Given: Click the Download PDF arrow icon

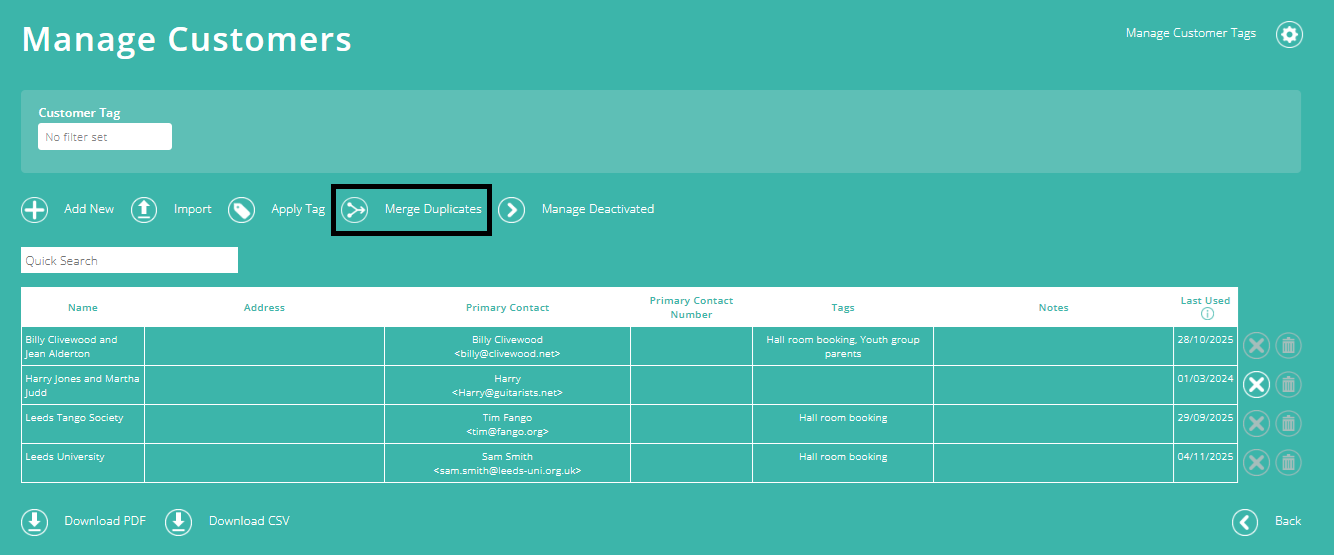Looking at the screenshot, I should pos(35,522).
